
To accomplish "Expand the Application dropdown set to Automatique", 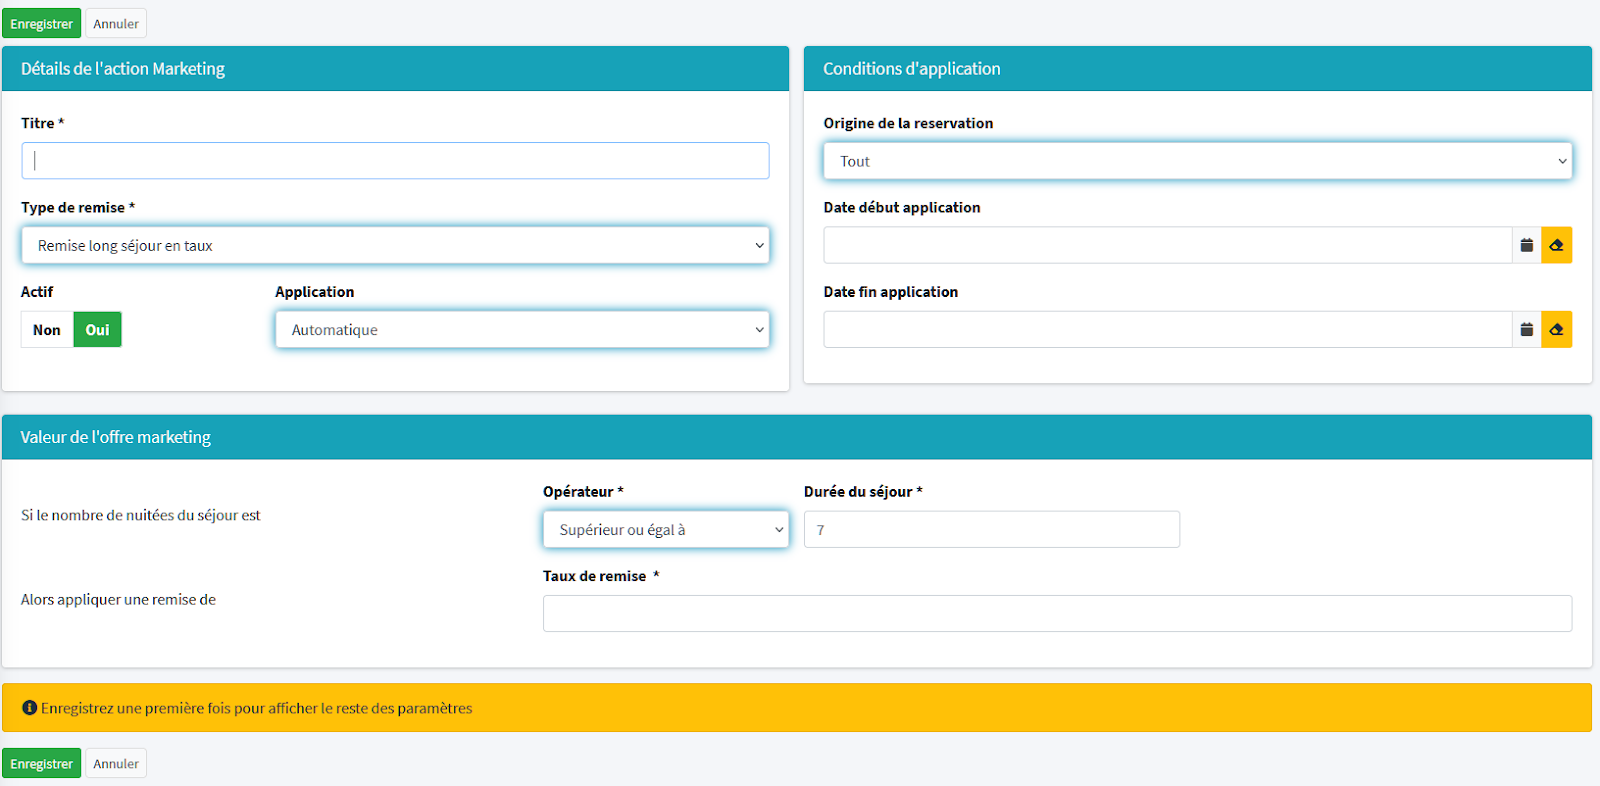I will point(522,330).
